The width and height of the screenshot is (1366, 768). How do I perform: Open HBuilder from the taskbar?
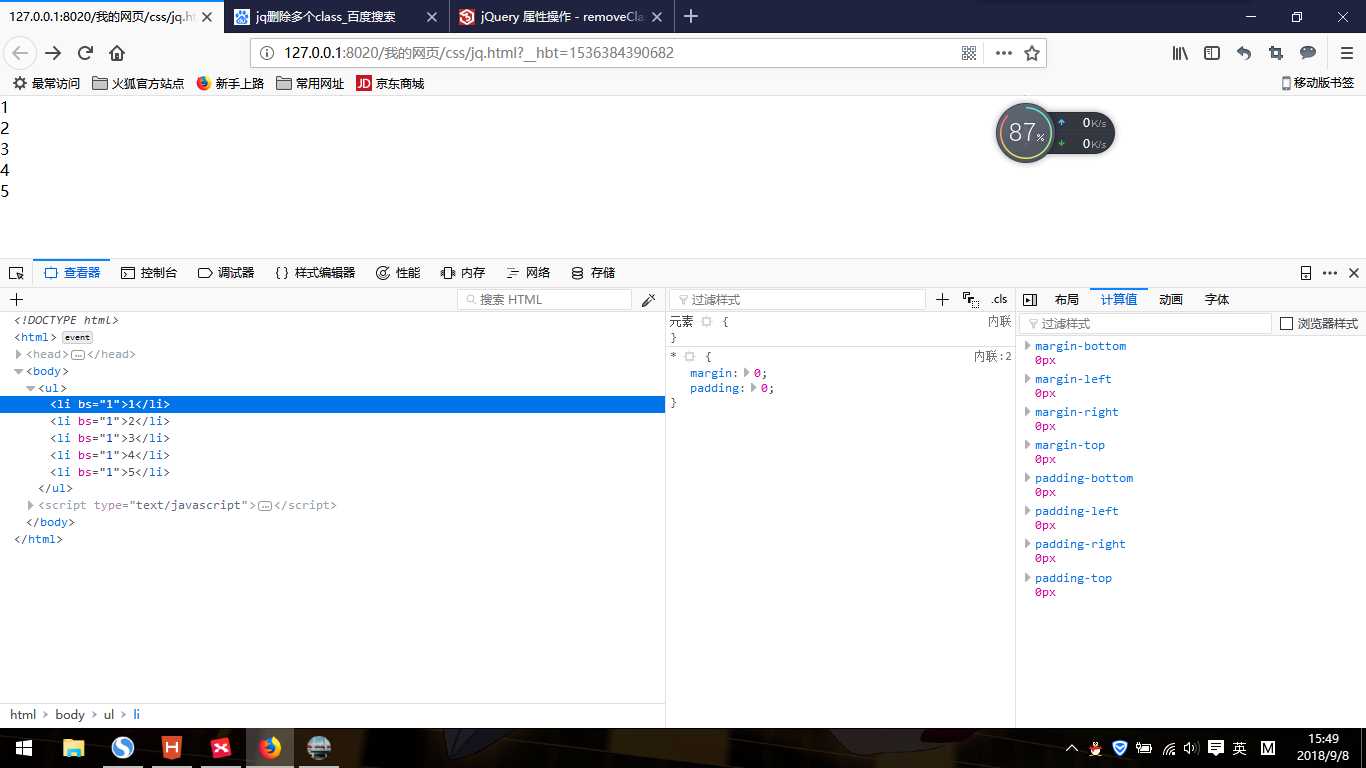point(172,748)
